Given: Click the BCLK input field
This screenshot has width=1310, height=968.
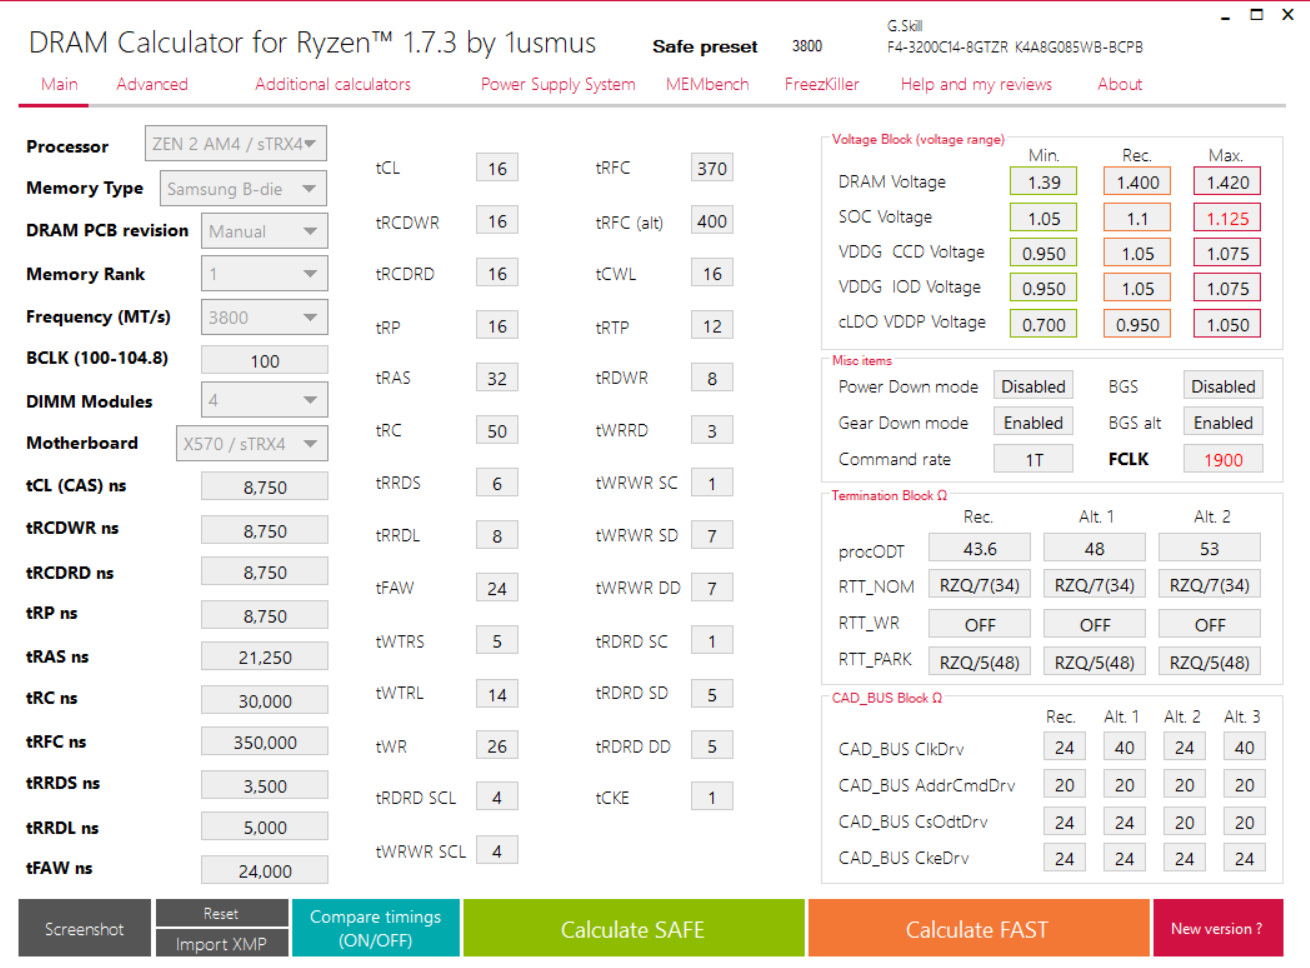Looking at the screenshot, I should tap(264, 360).
